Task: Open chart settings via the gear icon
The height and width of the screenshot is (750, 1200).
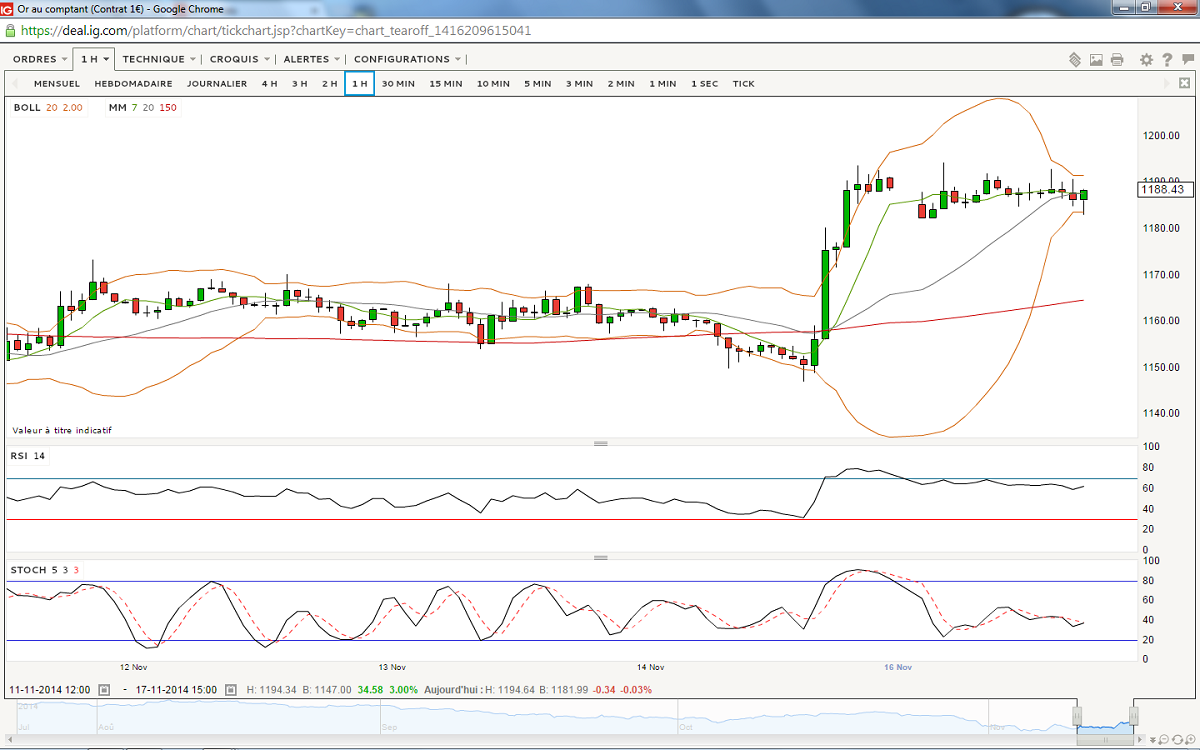Action: click(1146, 59)
